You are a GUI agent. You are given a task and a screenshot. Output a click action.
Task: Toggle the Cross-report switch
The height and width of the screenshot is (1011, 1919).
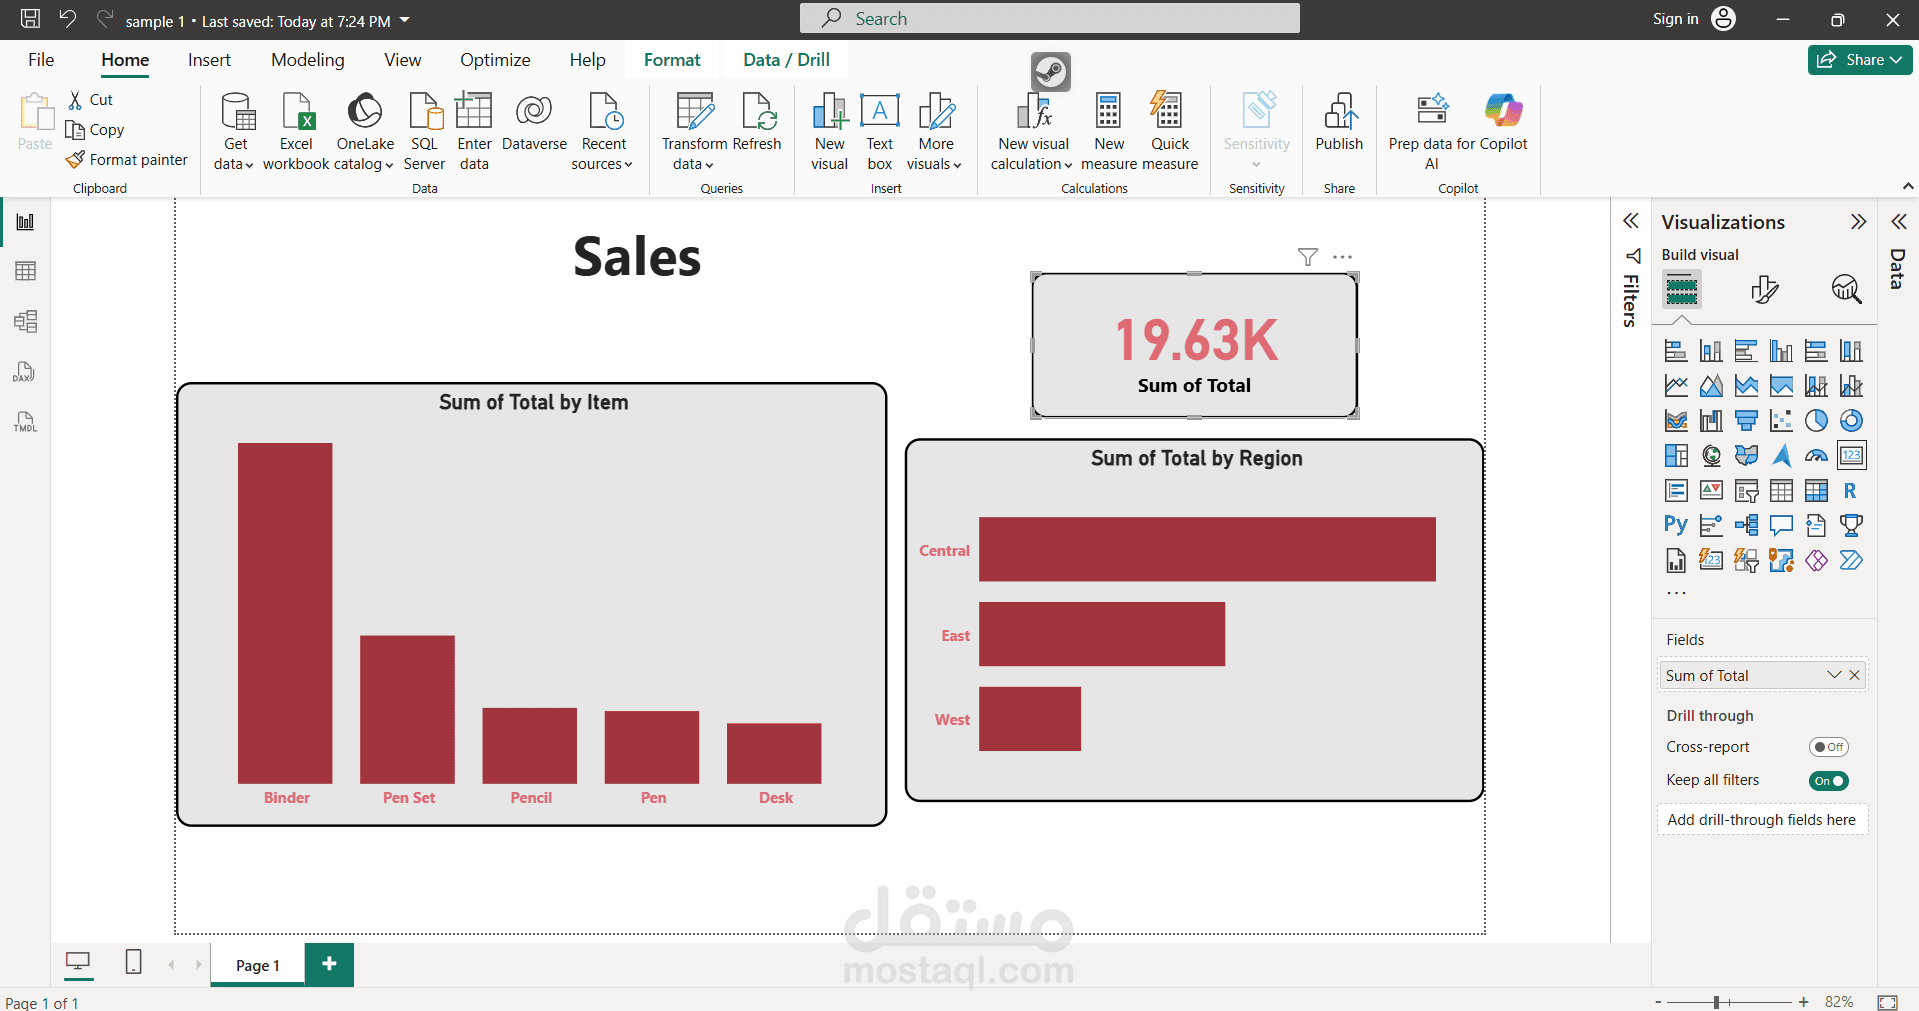tap(1829, 747)
